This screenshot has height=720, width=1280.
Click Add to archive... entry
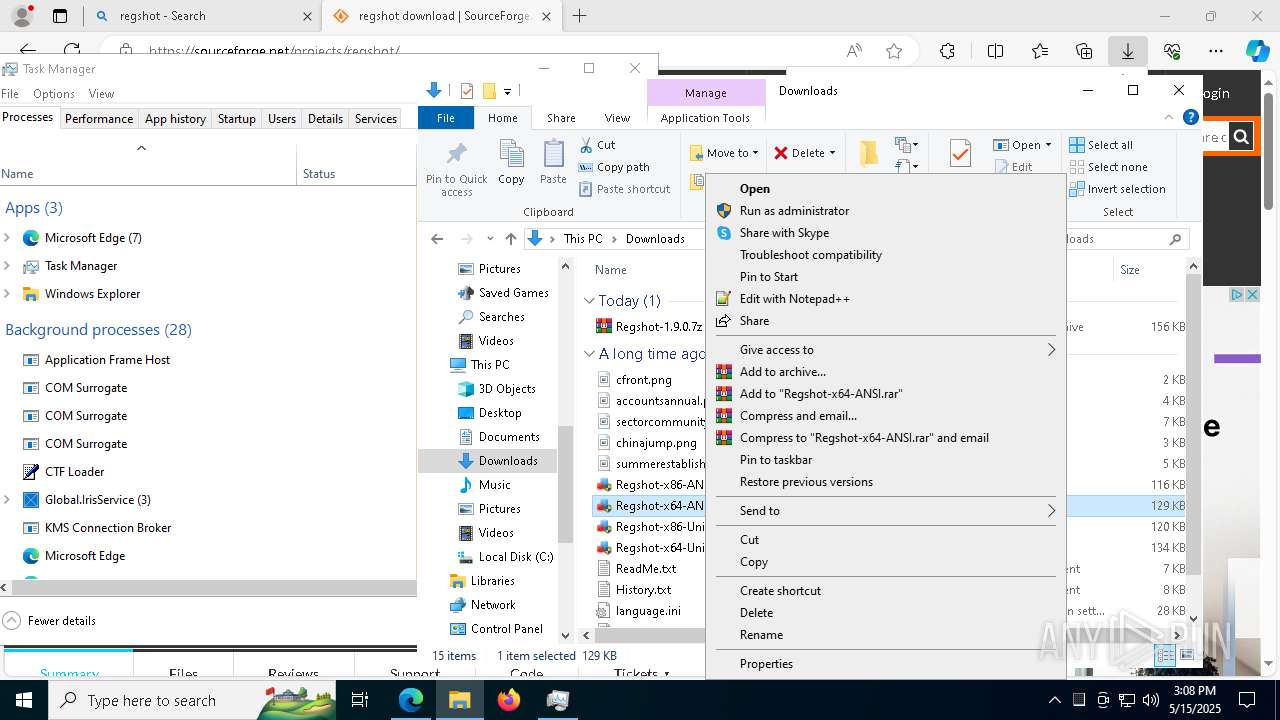[782, 372]
